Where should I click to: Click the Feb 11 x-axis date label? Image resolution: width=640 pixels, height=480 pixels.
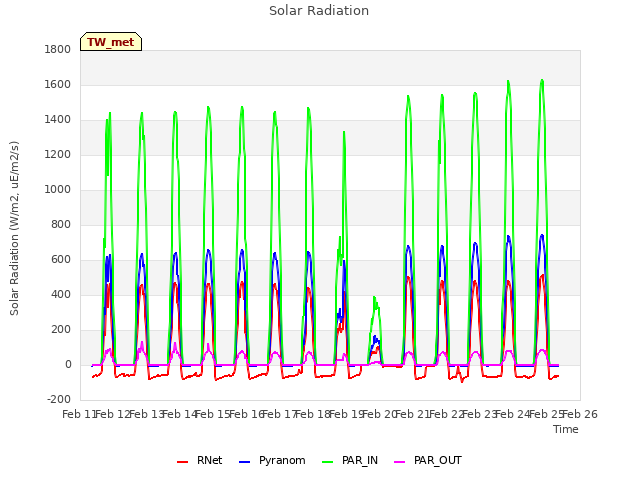click(x=79, y=414)
